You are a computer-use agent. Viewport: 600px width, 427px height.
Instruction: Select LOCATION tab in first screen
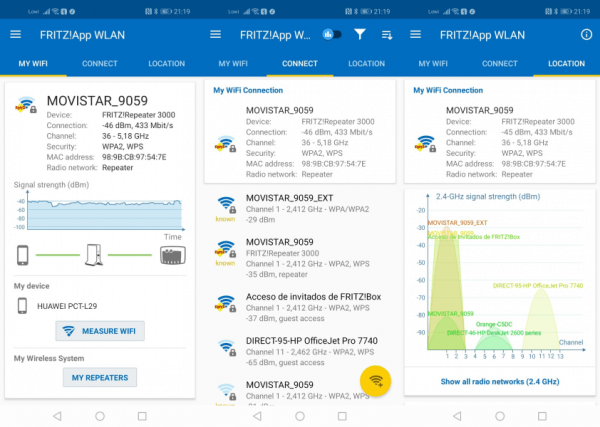(166, 64)
